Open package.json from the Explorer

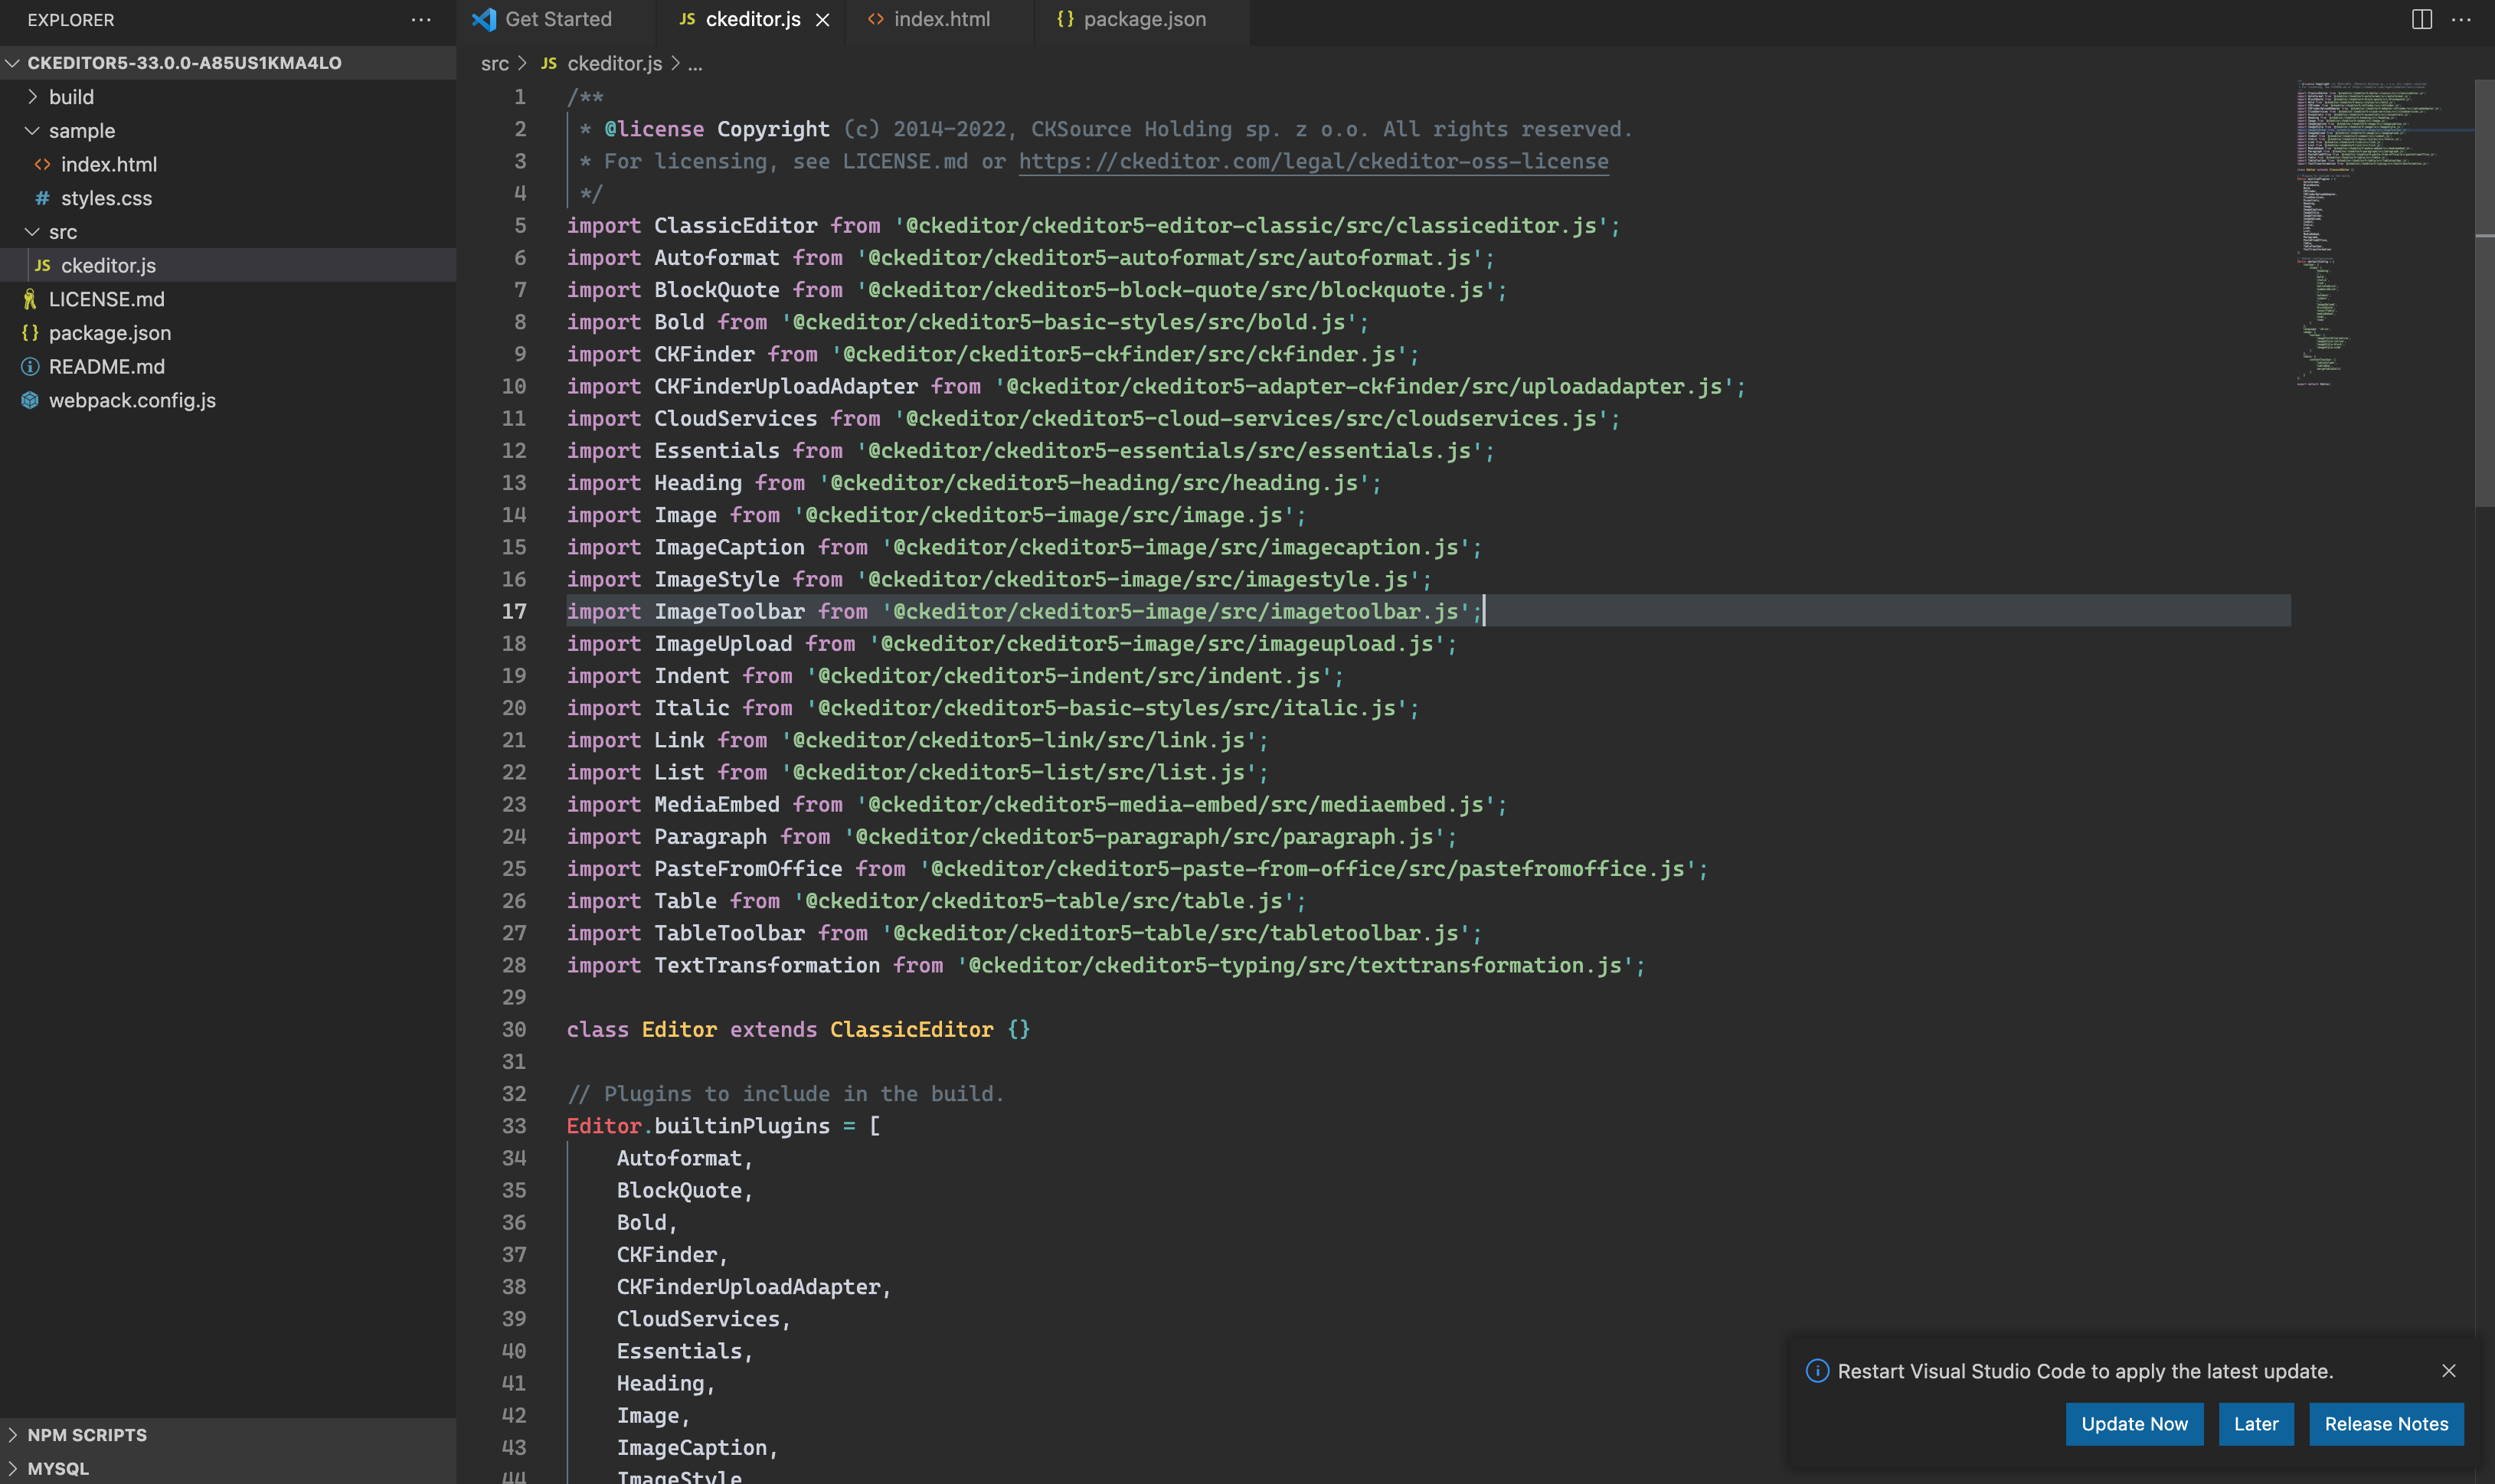(x=228, y=332)
